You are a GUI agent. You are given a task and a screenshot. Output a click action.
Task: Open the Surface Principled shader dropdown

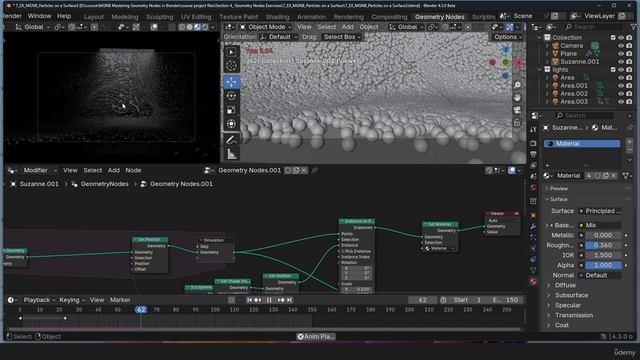tap(600, 211)
